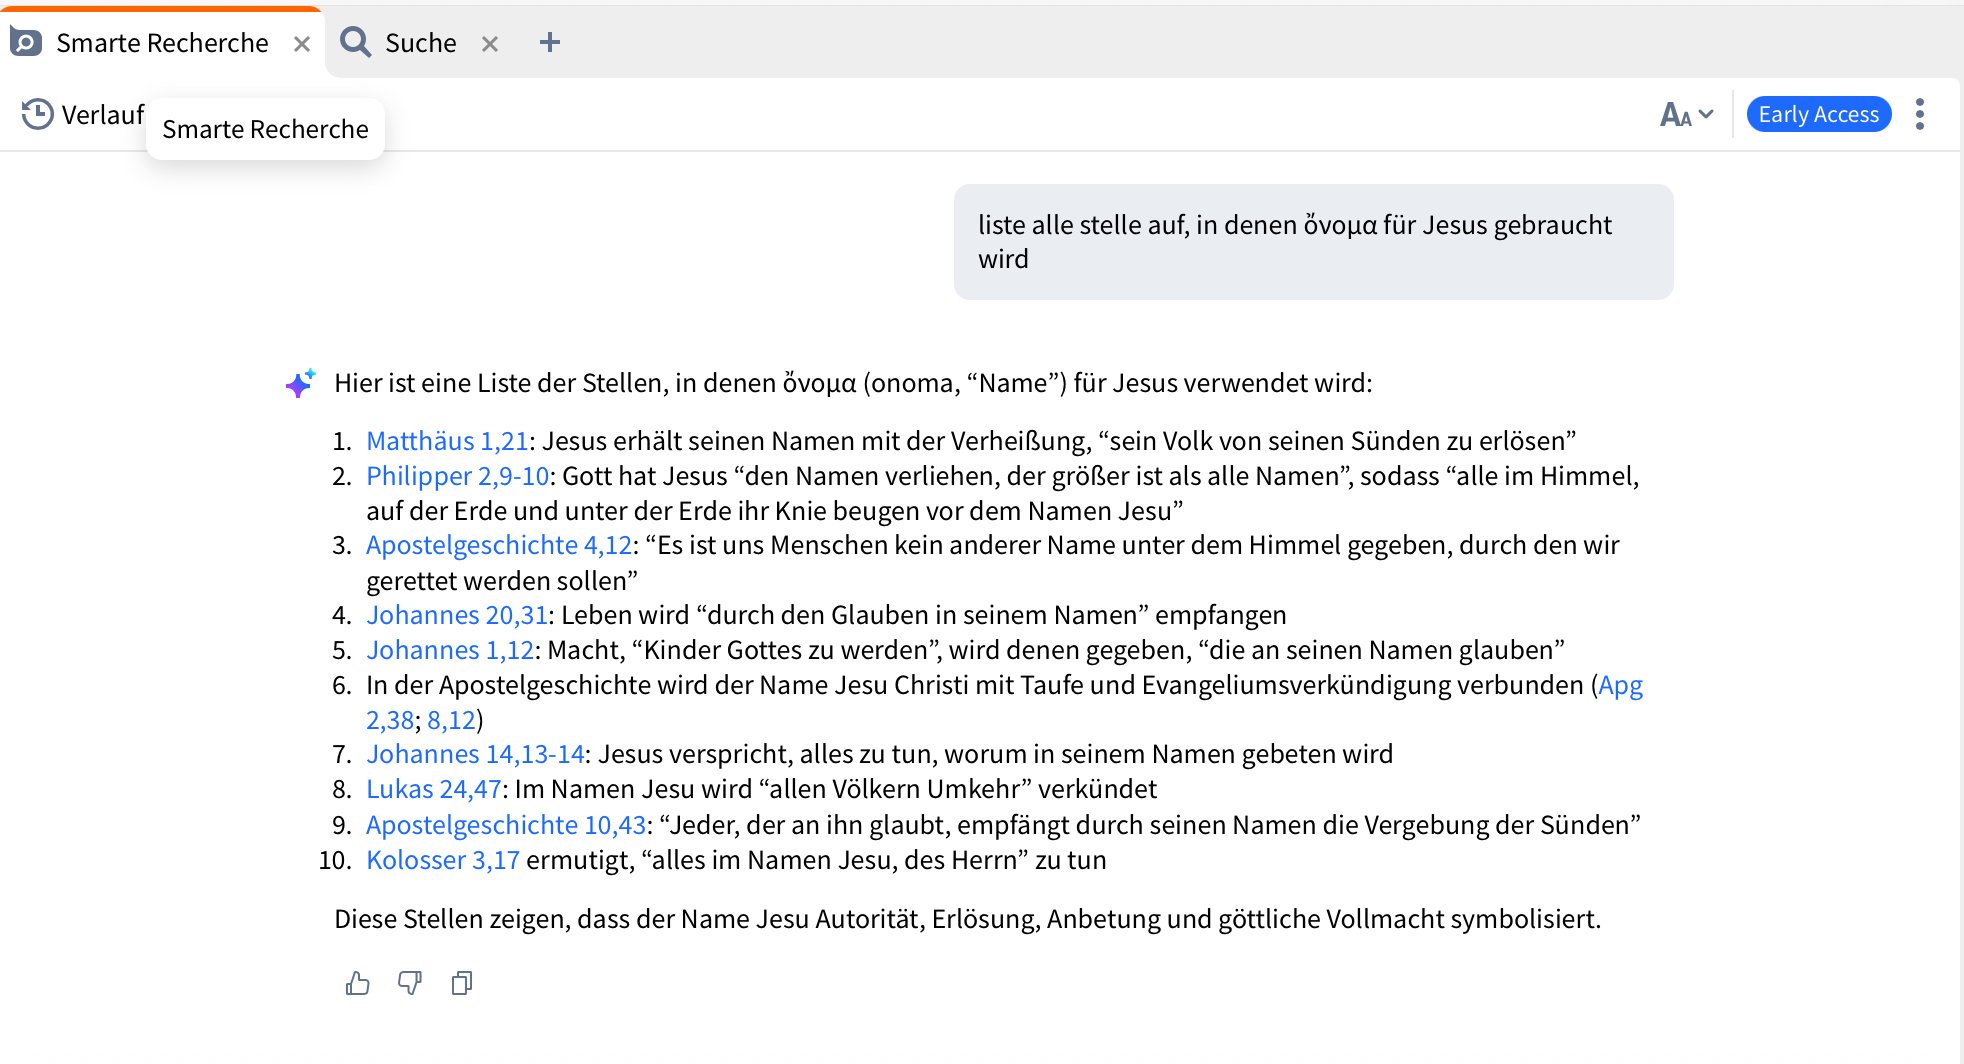The height and width of the screenshot is (1064, 1964).
Task: Give thumbs down to the answer
Action: click(410, 983)
